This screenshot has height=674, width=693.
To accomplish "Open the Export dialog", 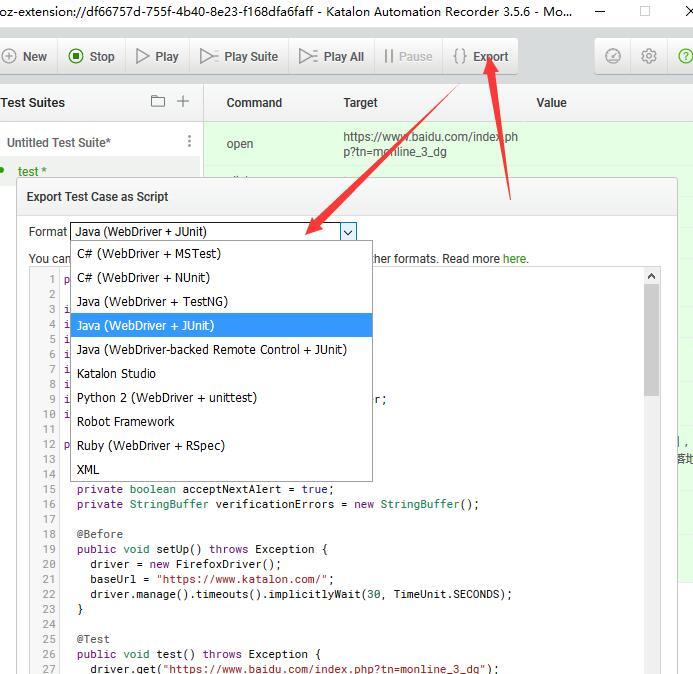I will click(x=480, y=57).
